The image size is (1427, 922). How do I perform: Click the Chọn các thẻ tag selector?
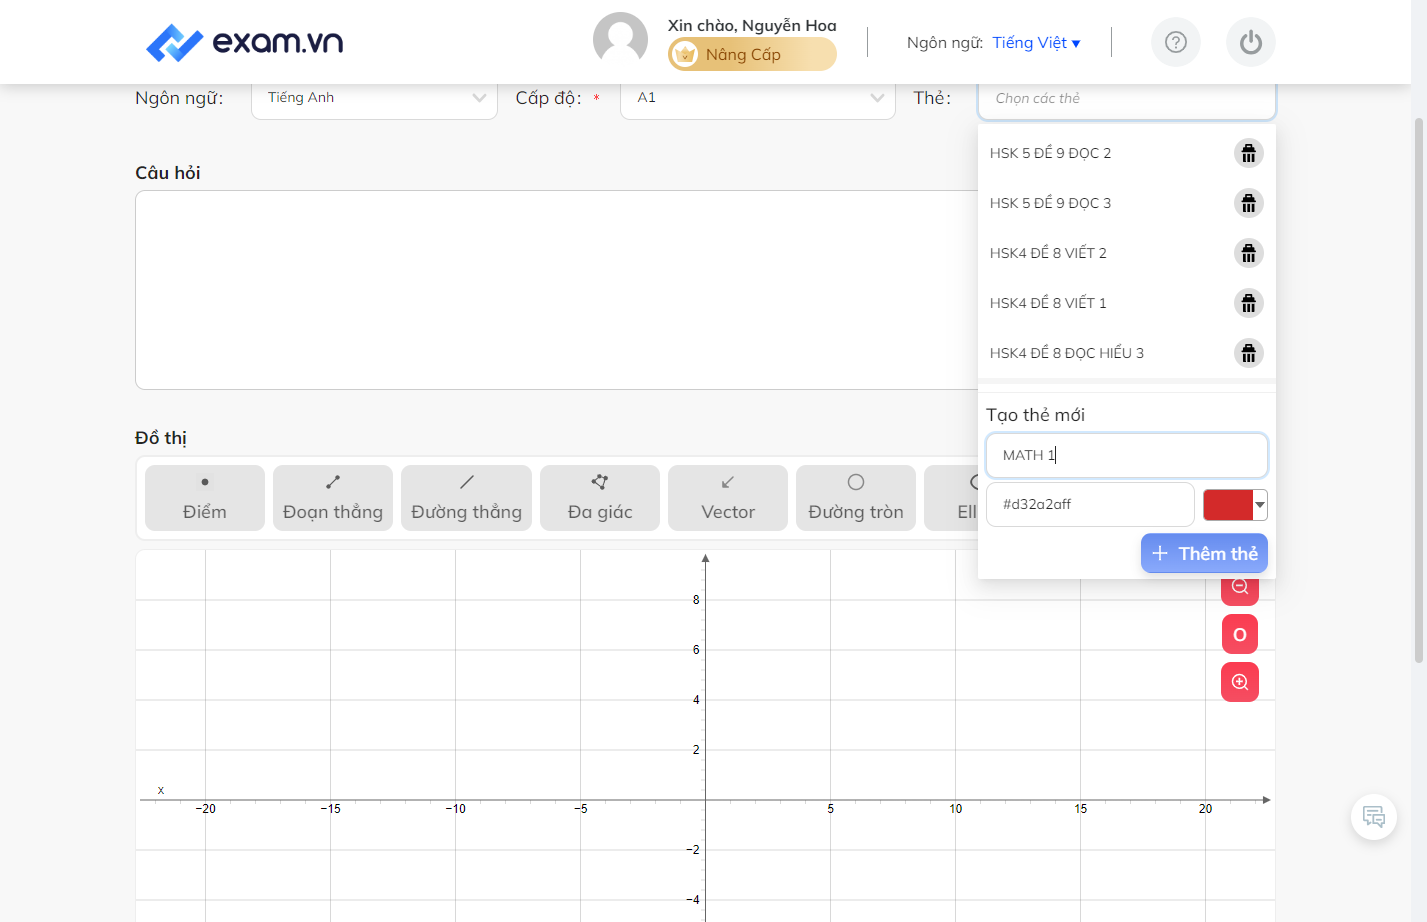[x=1126, y=99]
